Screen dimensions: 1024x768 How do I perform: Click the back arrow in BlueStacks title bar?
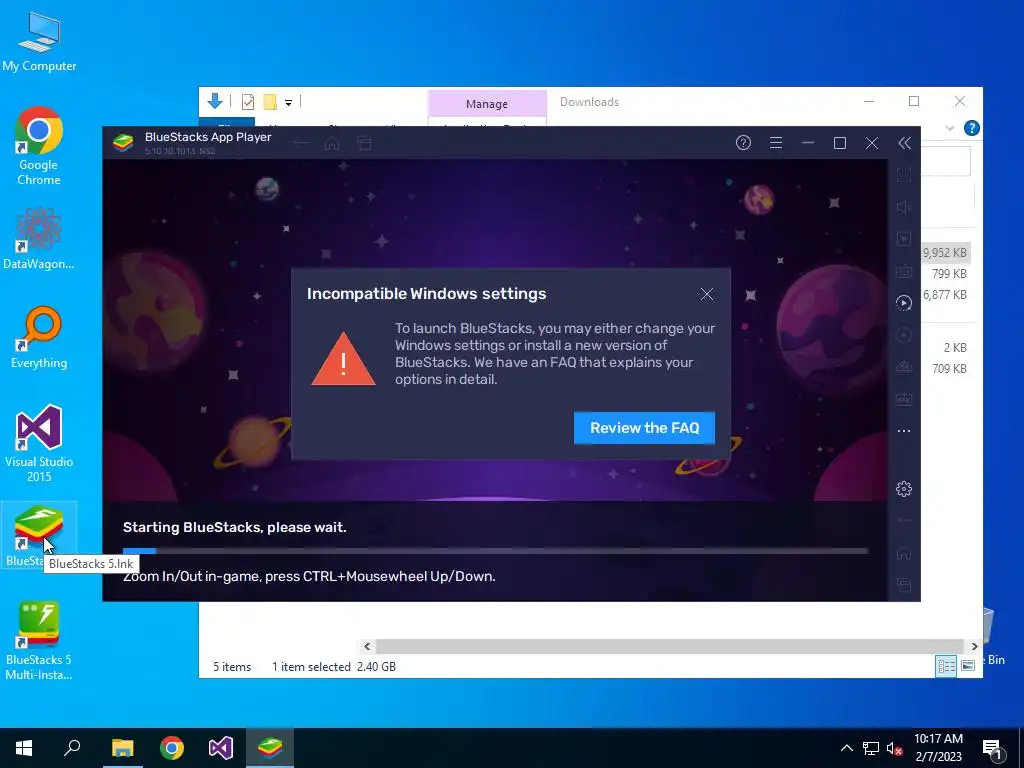300,143
